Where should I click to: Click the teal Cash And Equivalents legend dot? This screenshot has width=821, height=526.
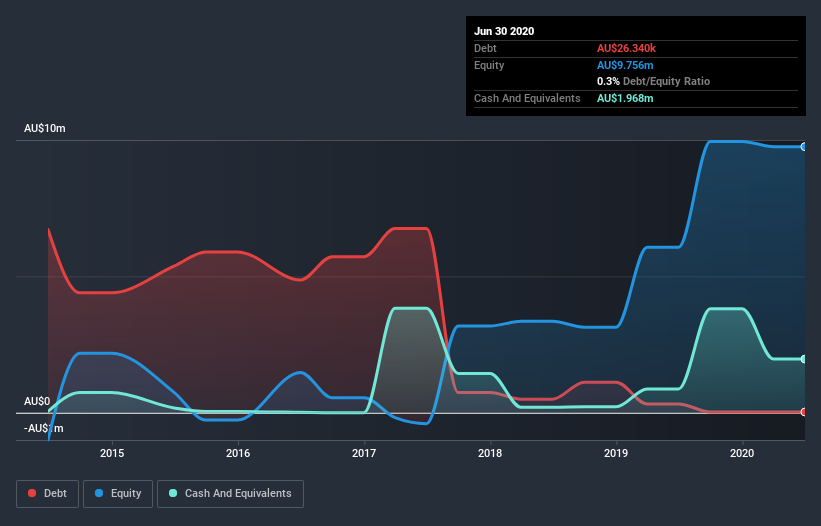(173, 493)
